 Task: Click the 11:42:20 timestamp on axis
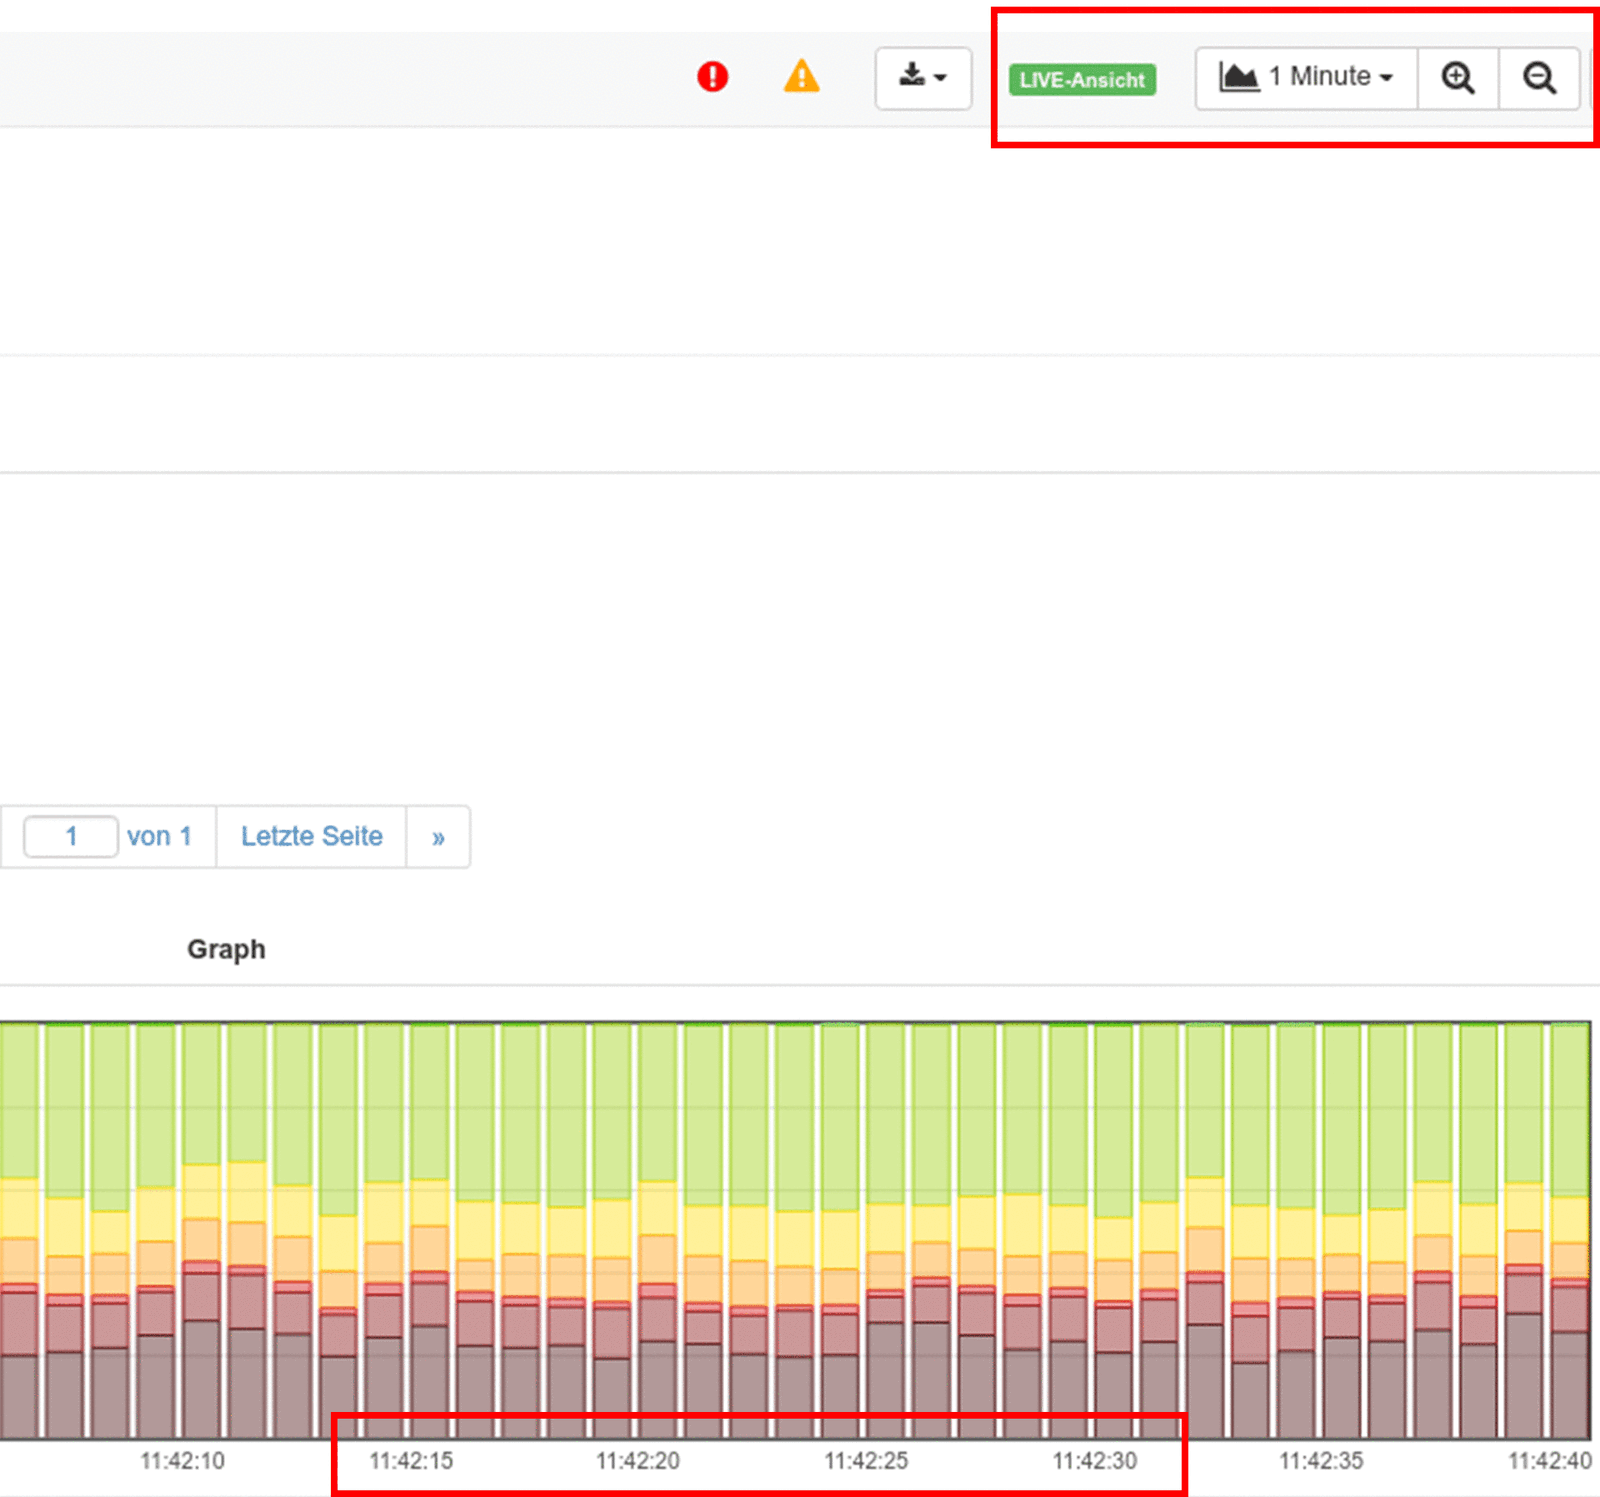pos(638,1461)
